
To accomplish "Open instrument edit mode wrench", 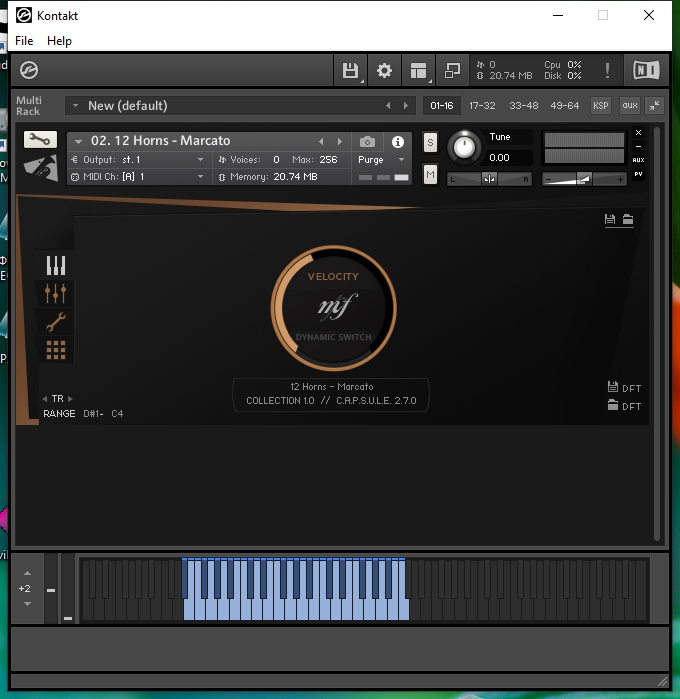I will tap(40, 140).
